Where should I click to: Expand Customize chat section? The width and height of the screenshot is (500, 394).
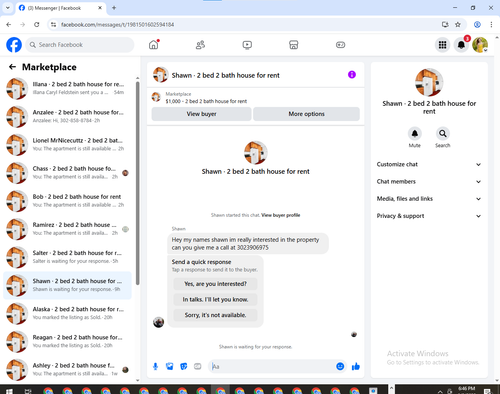point(429,164)
